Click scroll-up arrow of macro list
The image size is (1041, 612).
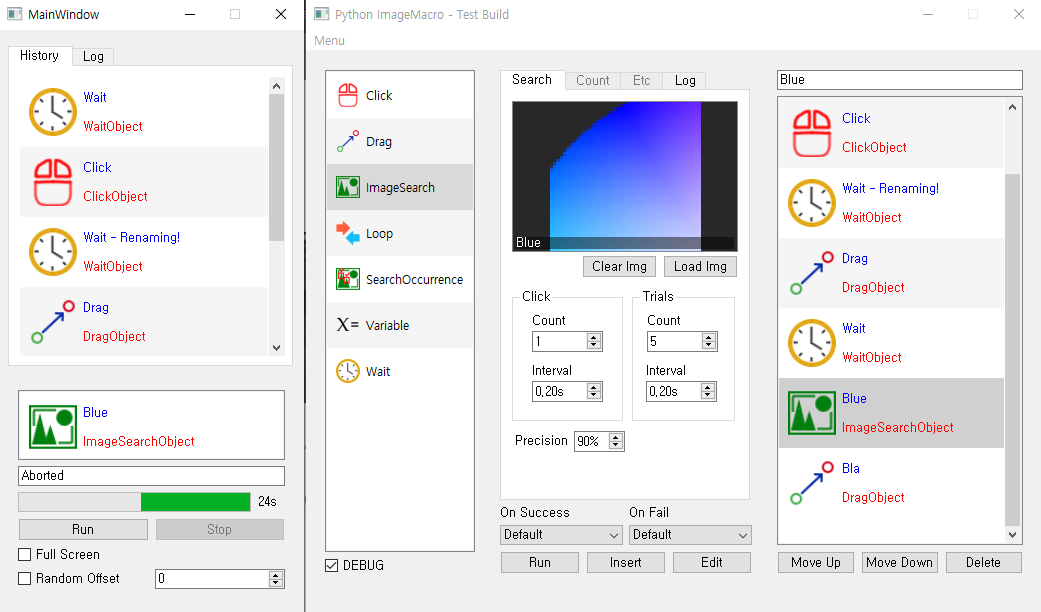pos(1012,107)
